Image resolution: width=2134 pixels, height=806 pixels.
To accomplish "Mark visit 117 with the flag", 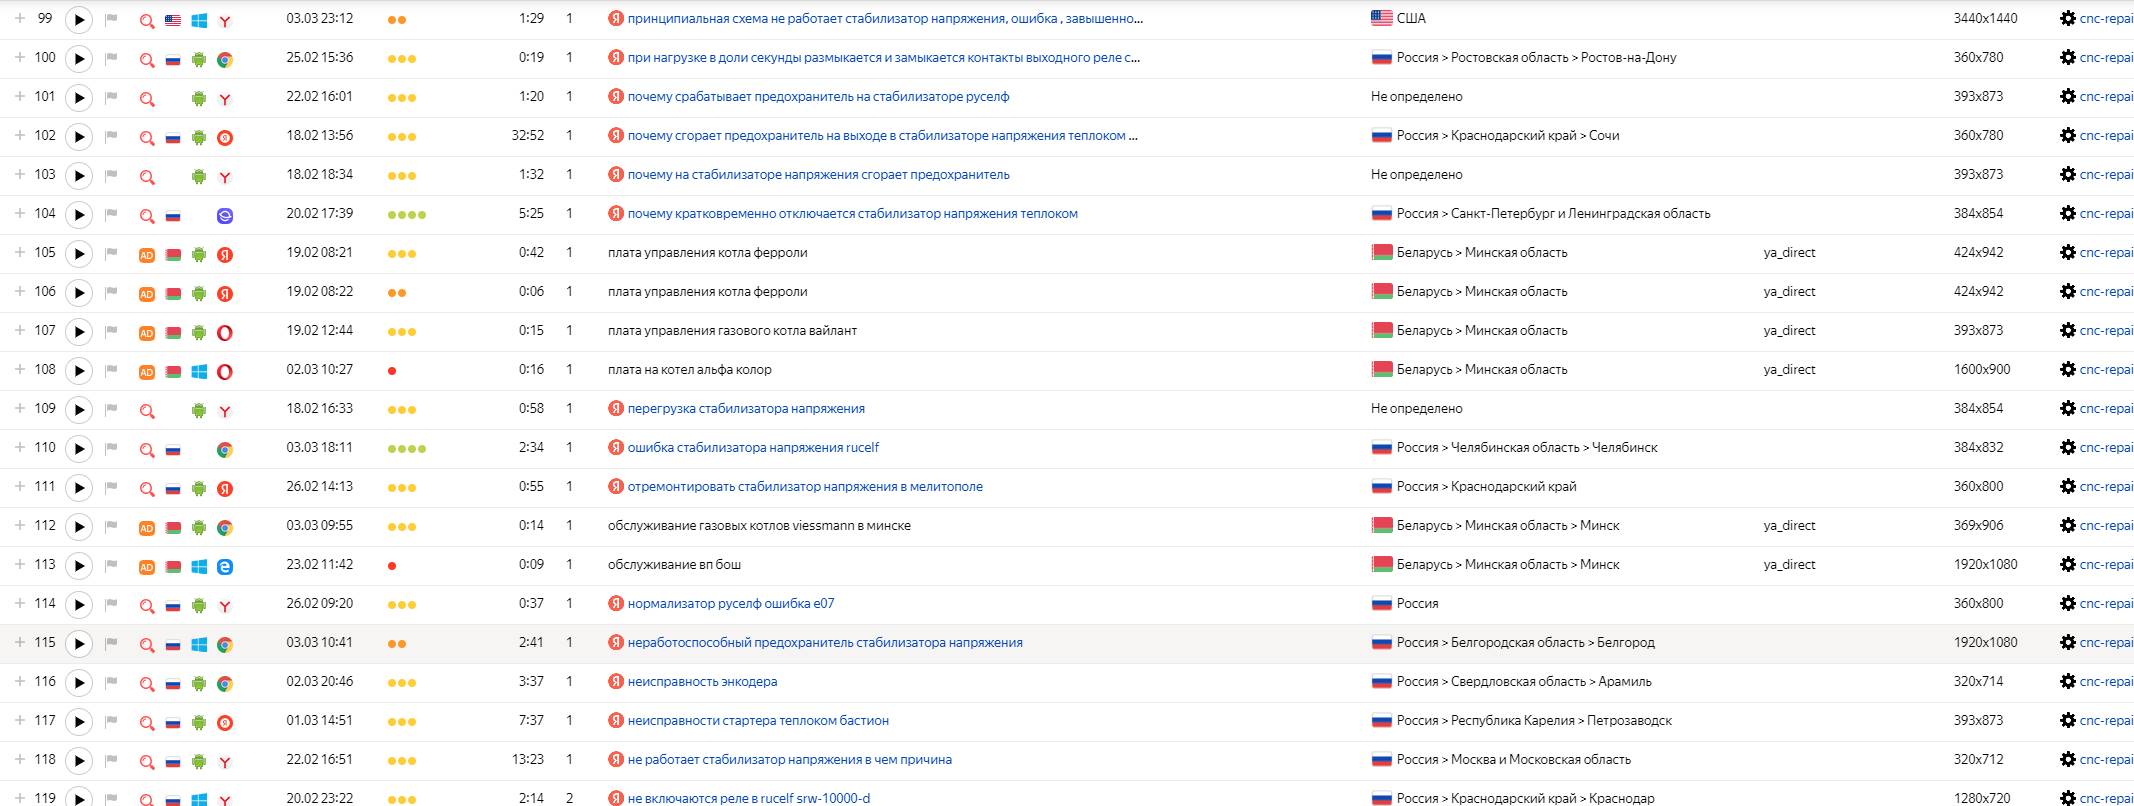I will point(112,722).
